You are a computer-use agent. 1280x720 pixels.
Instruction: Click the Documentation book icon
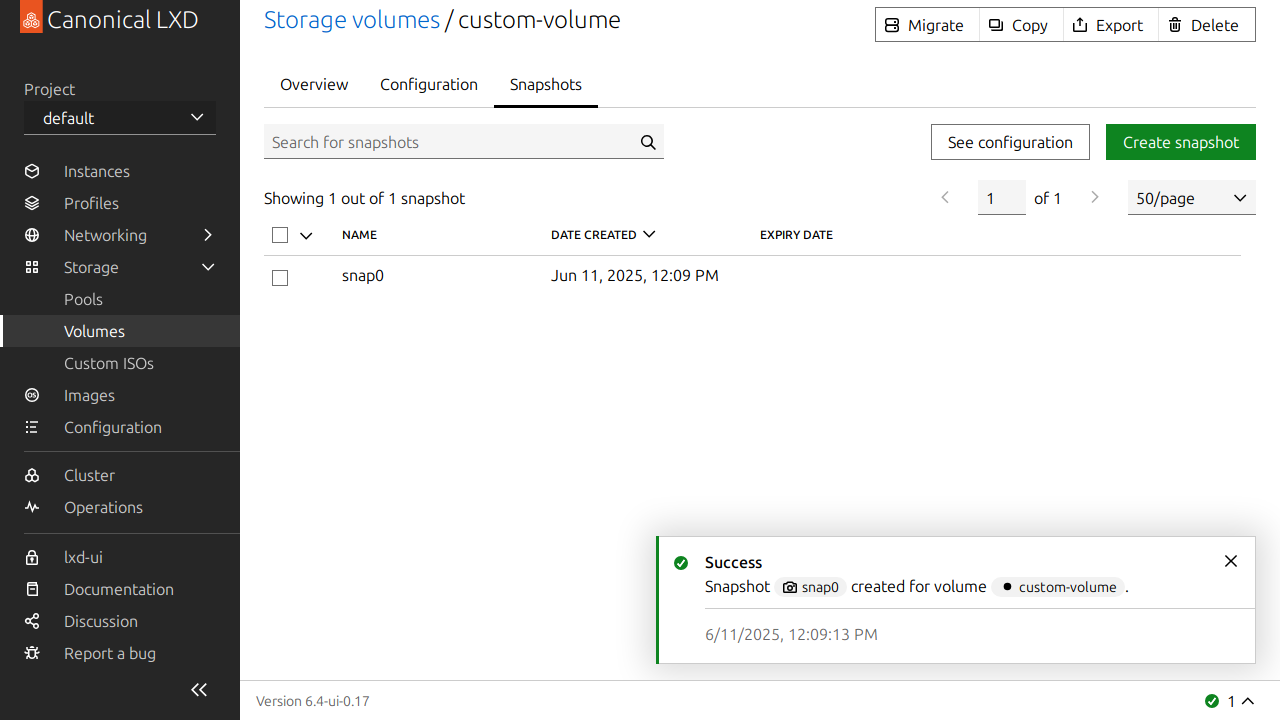[x=32, y=589]
